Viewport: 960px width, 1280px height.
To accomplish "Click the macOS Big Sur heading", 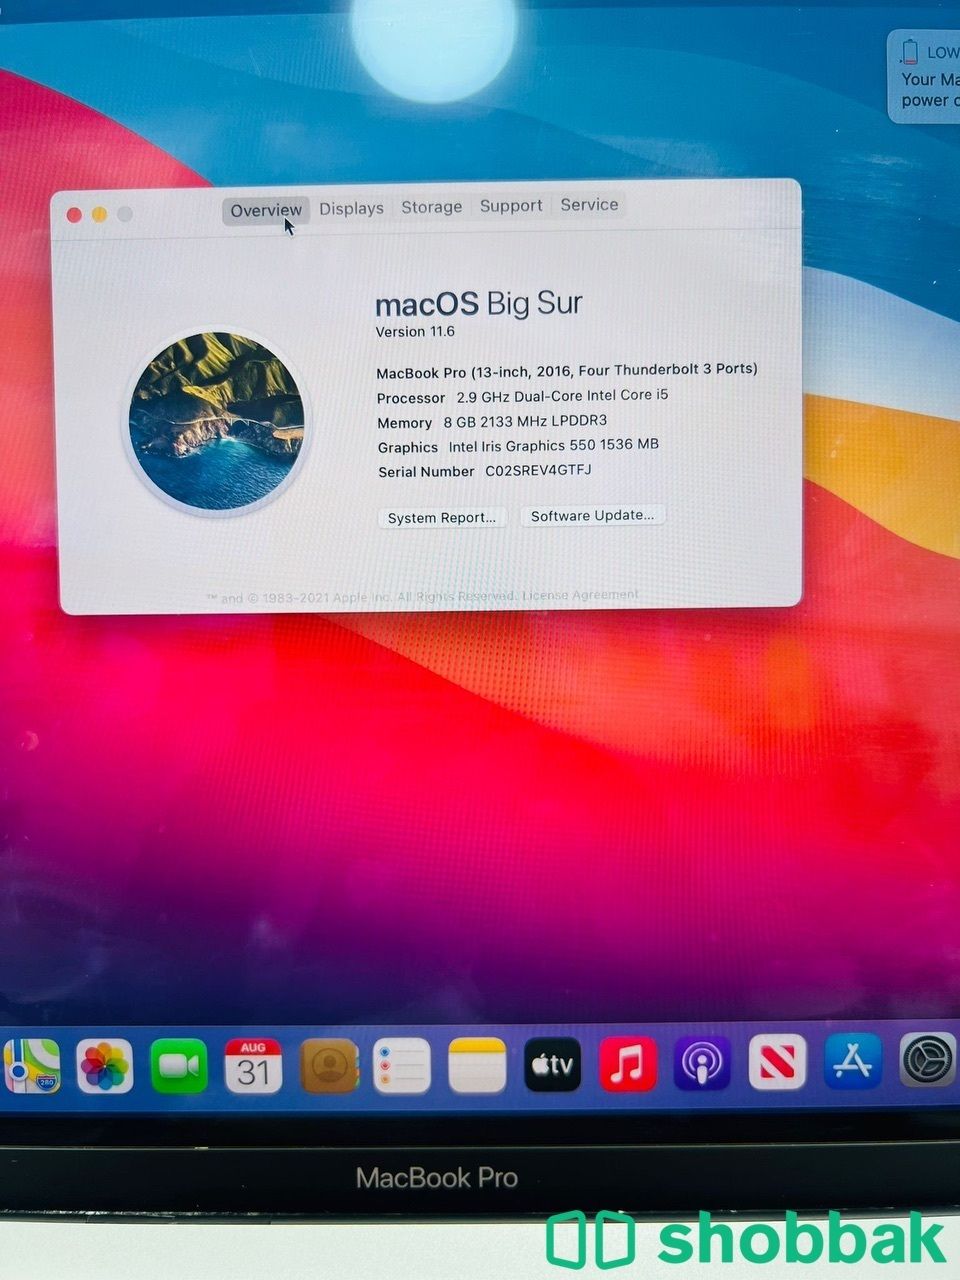I will coord(478,303).
